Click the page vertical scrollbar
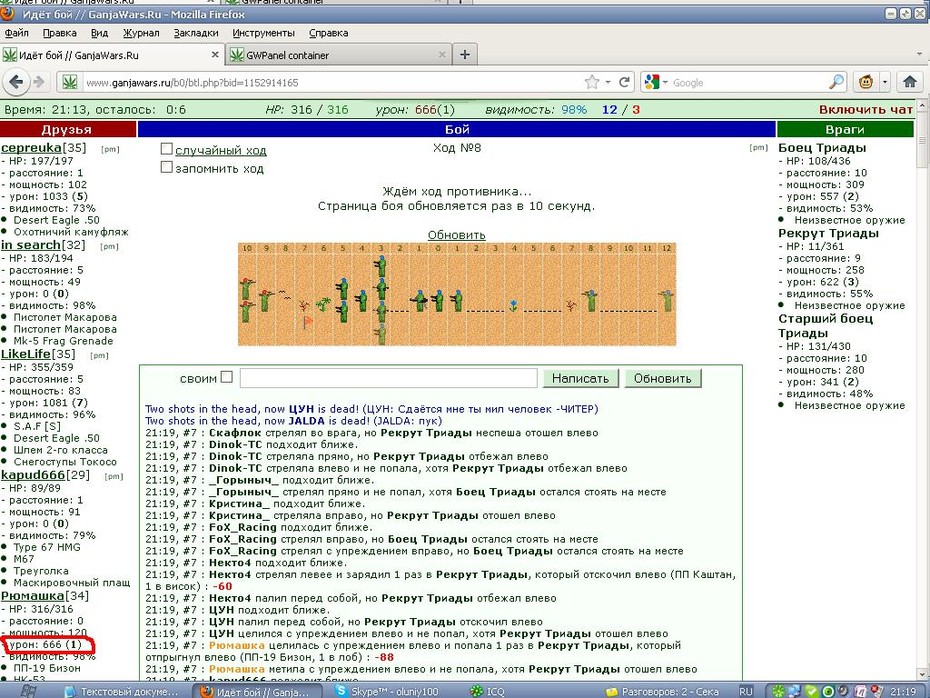The image size is (930, 698). tap(923, 390)
